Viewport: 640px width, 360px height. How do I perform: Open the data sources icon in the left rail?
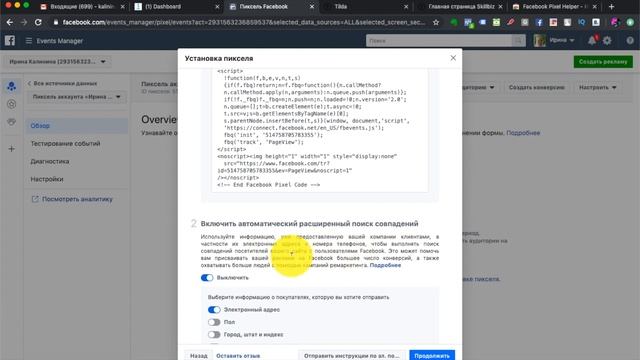point(11,86)
